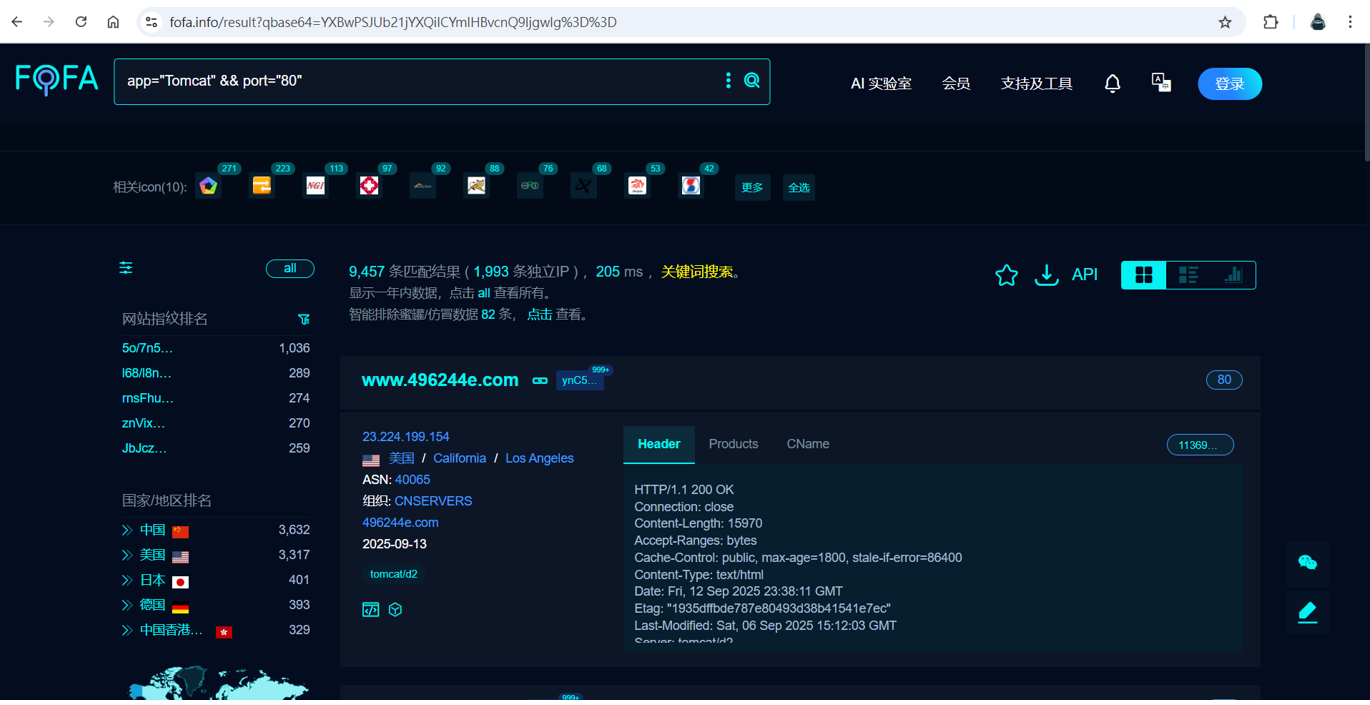This screenshot has width=1370, height=705.
Task: Click 全选 to select all icons
Action: coord(799,187)
